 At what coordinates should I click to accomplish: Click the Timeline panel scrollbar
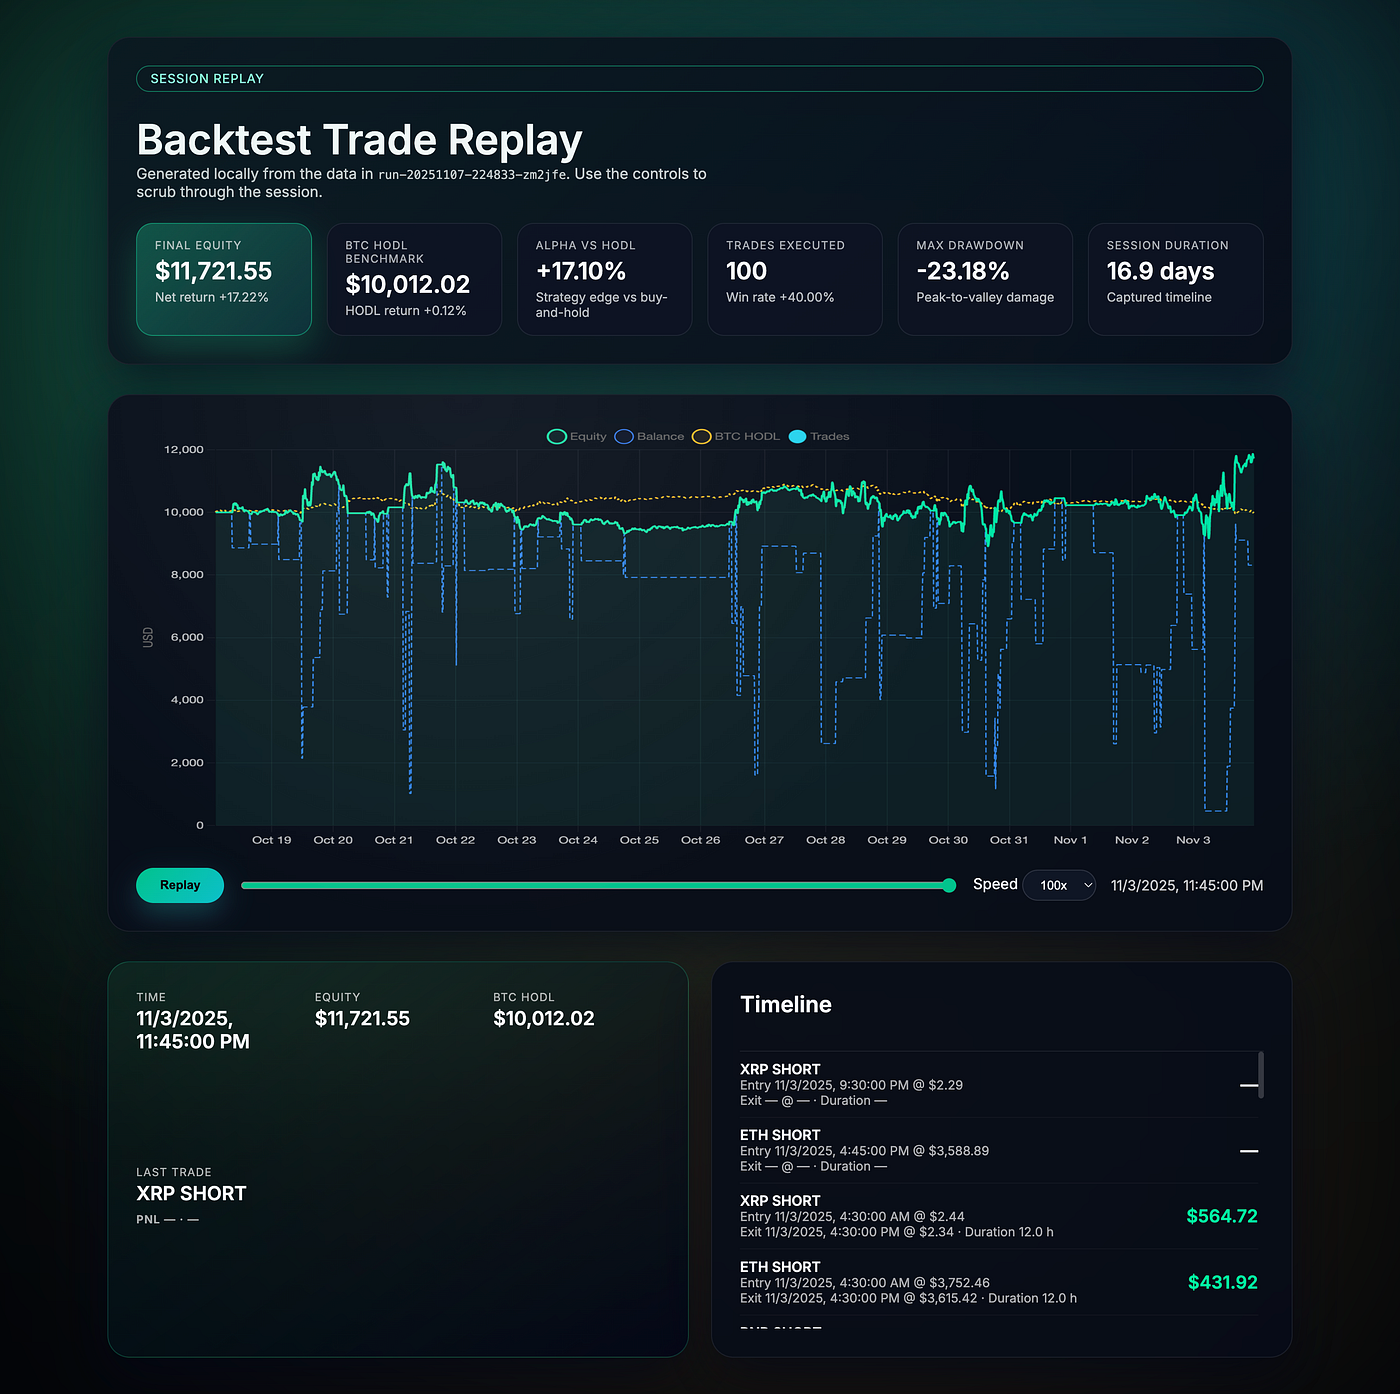(1261, 1075)
